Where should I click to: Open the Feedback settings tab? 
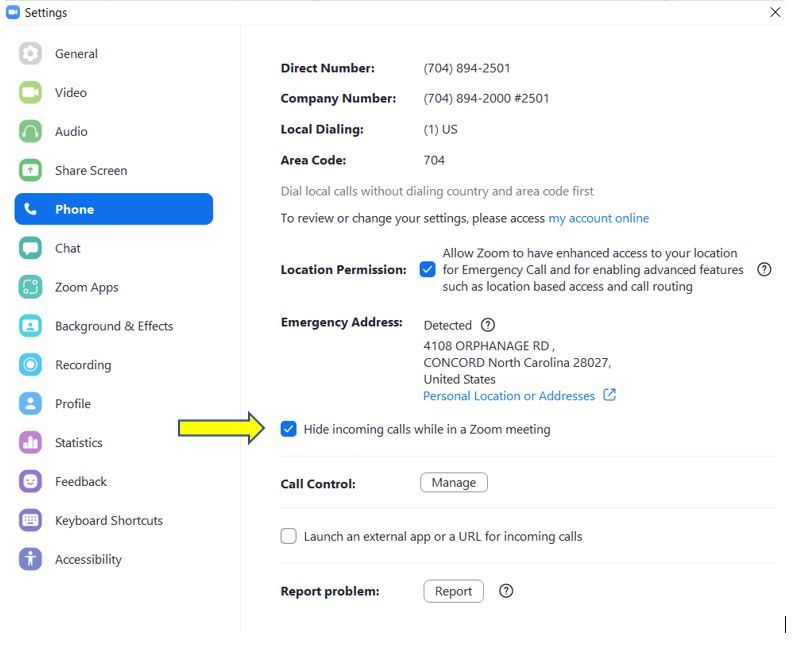click(114, 482)
